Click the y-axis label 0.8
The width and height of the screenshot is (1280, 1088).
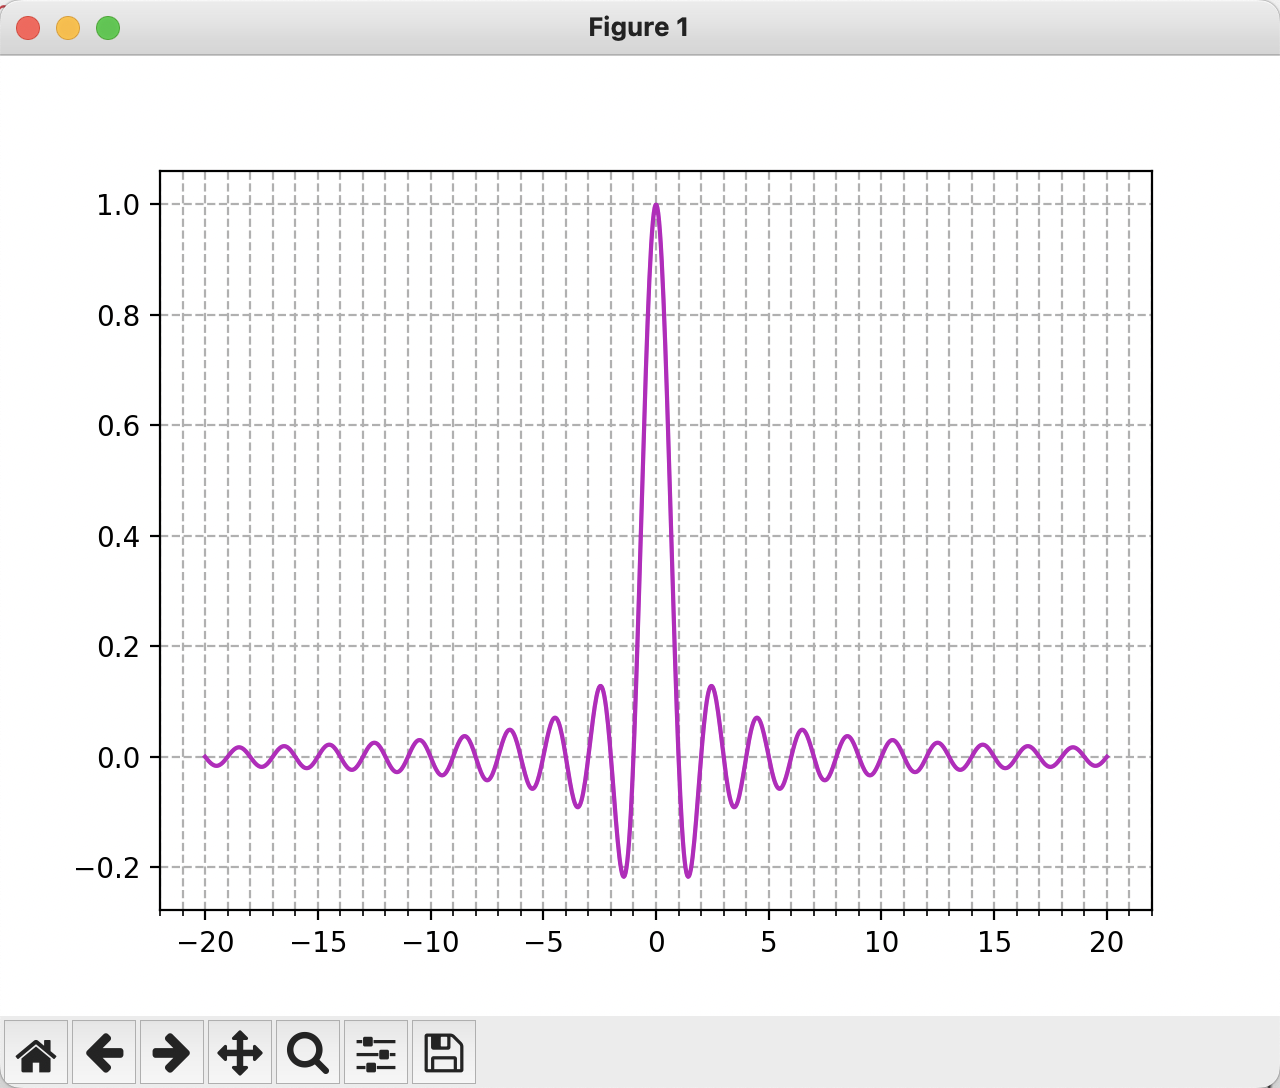click(x=118, y=316)
